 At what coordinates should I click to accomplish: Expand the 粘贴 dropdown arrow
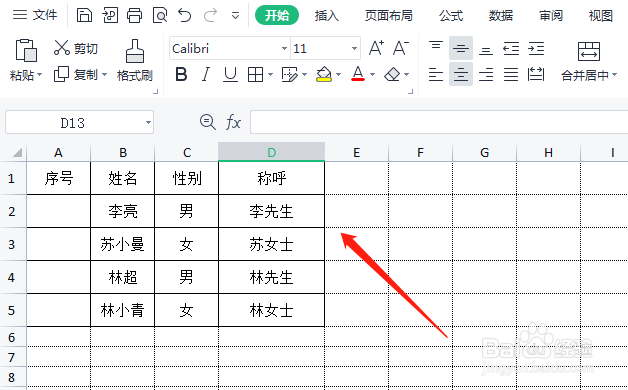pyautogui.click(x=40, y=75)
